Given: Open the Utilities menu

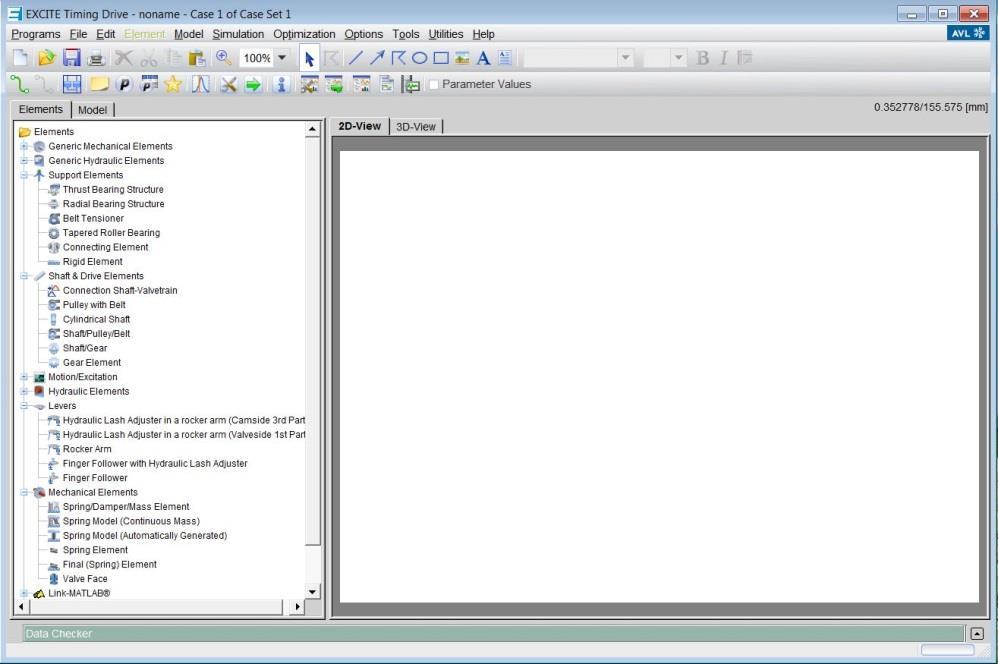Looking at the screenshot, I should (x=446, y=34).
